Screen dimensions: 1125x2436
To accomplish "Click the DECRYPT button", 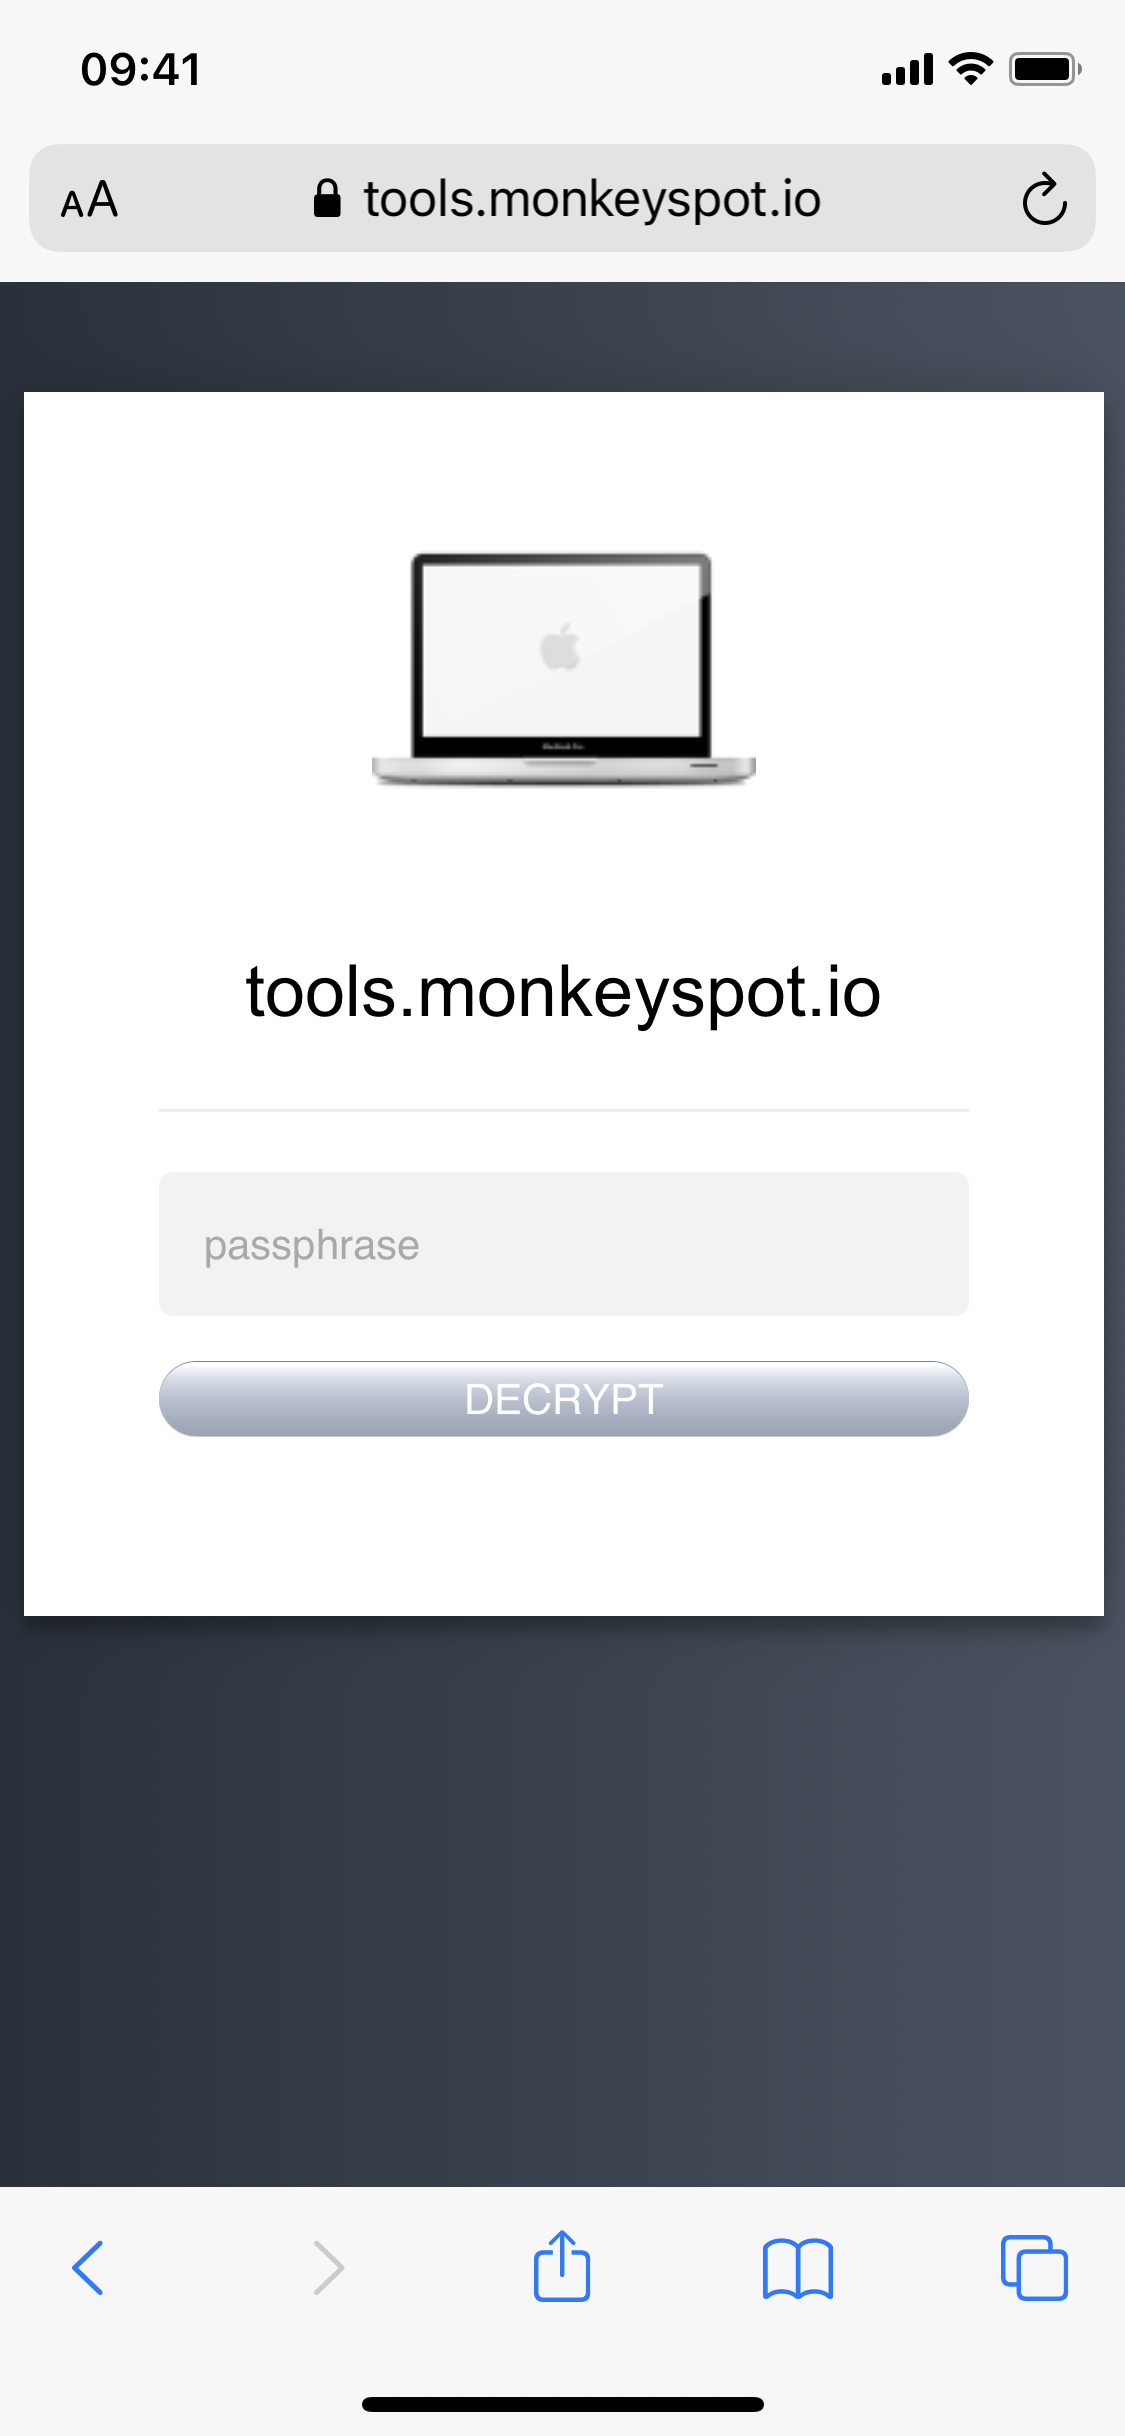I will coord(564,1399).
